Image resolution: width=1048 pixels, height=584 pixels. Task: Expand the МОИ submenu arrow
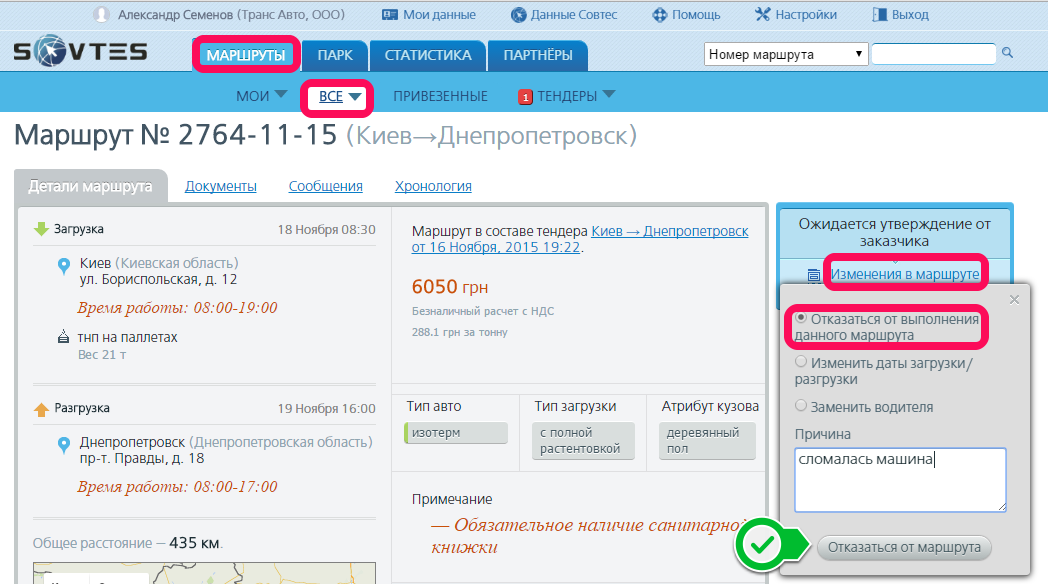click(281, 95)
